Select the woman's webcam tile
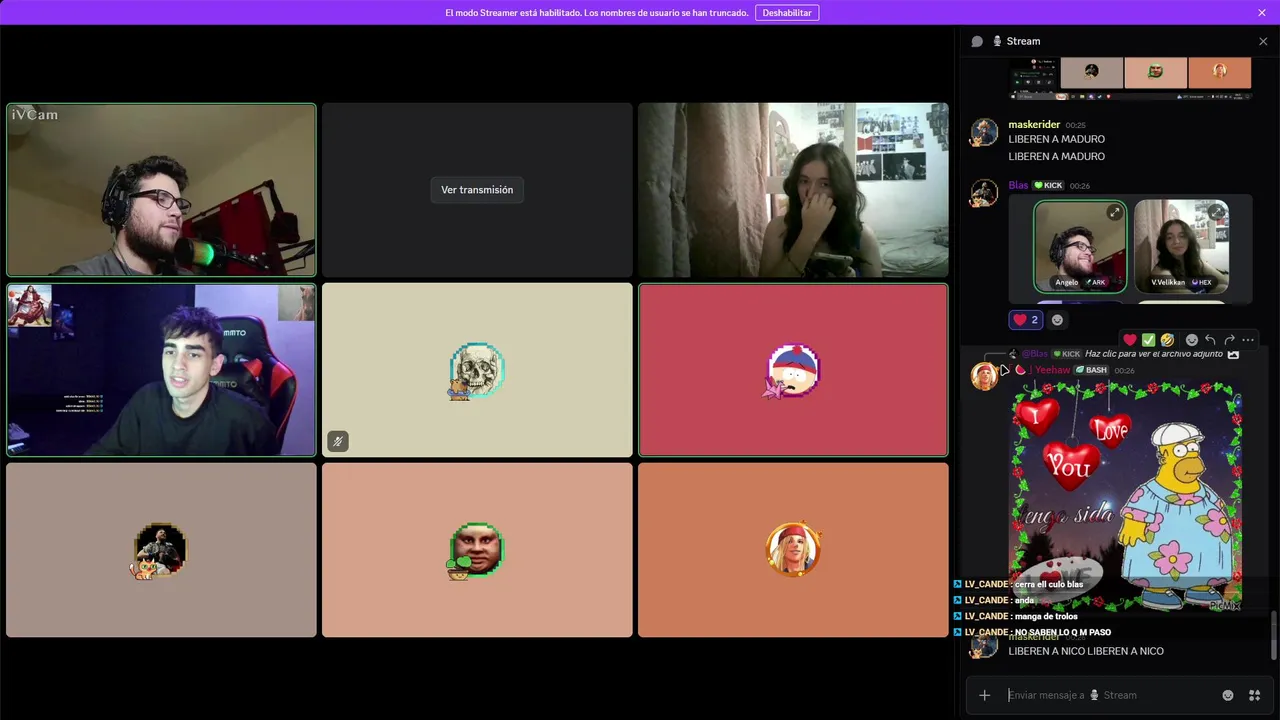The width and height of the screenshot is (1280, 720). pyautogui.click(x=793, y=190)
